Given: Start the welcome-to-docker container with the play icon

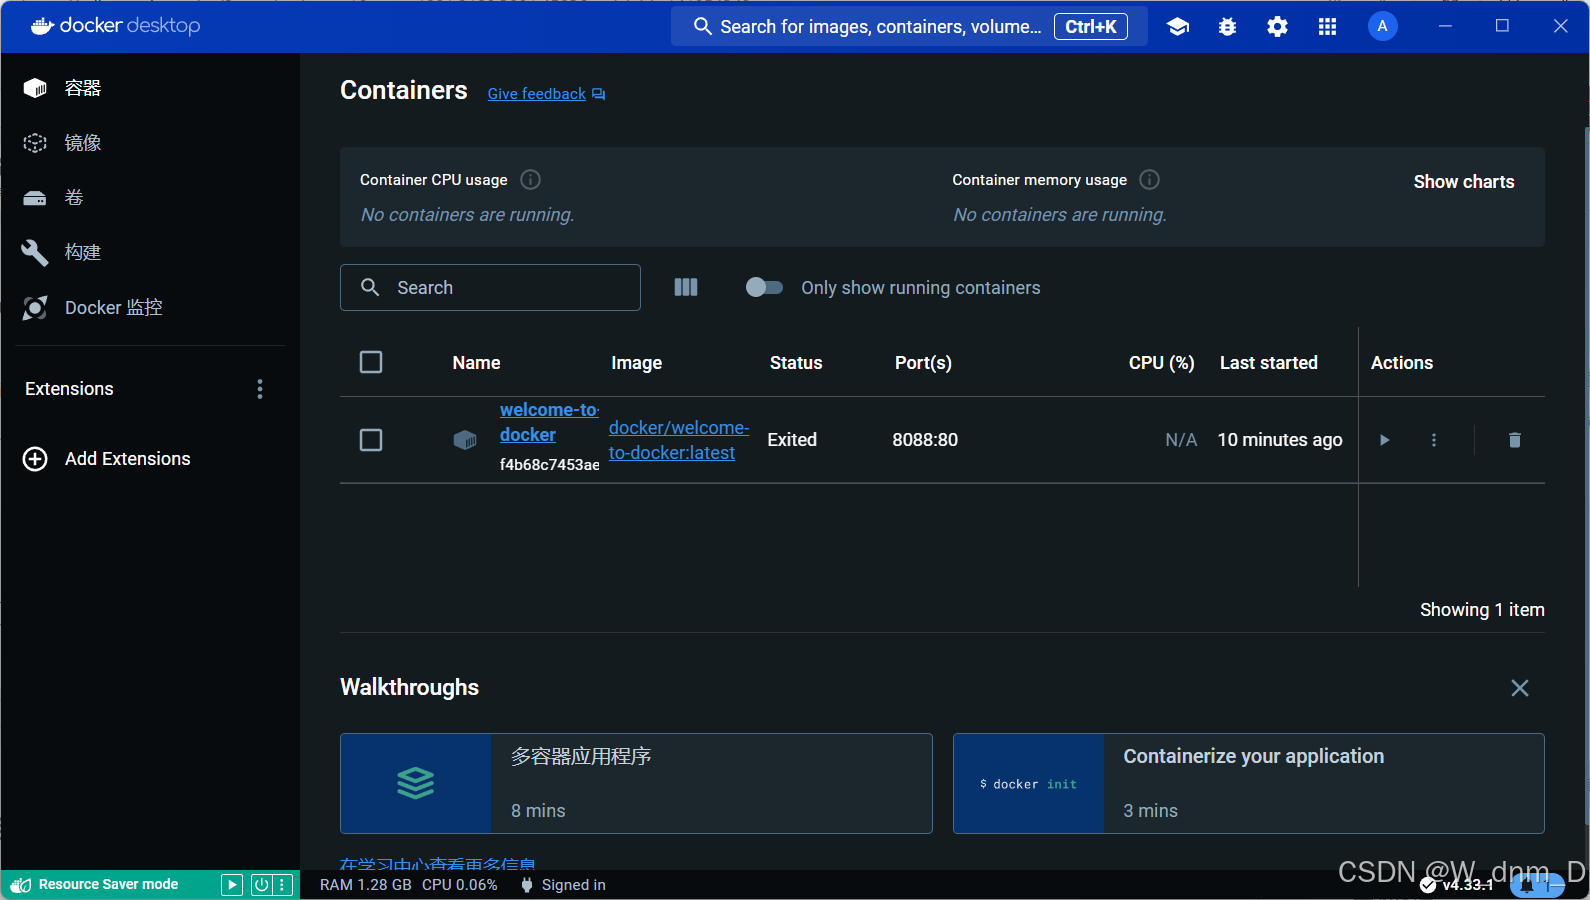Looking at the screenshot, I should tap(1385, 440).
